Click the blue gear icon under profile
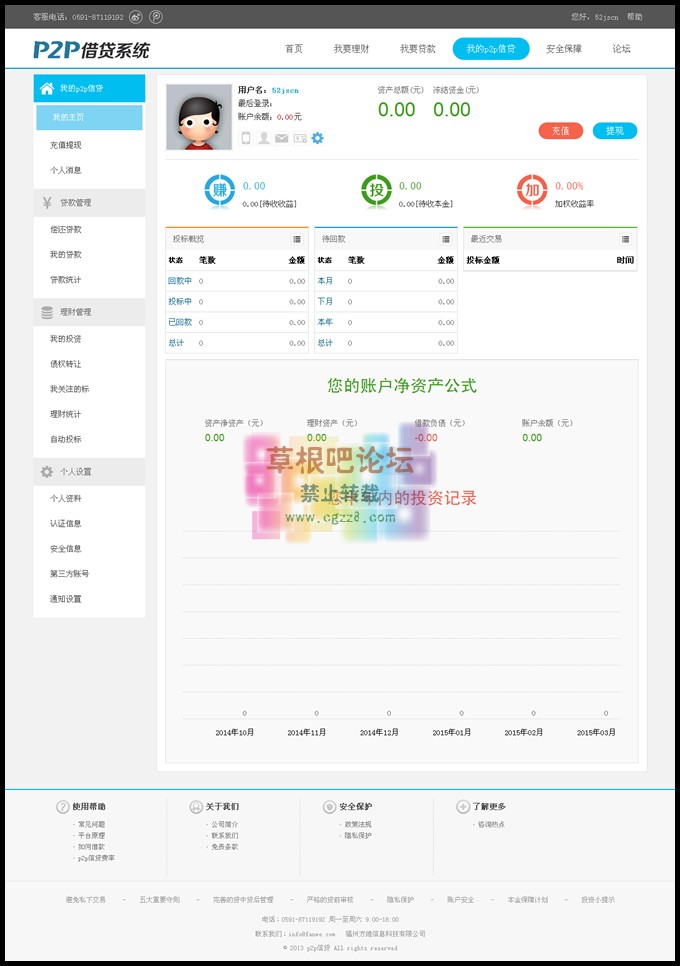 pos(317,138)
